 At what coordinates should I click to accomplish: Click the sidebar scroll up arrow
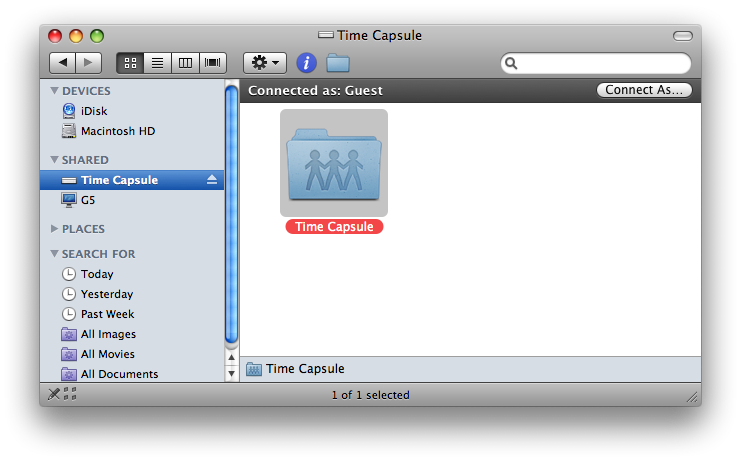pos(232,358)
